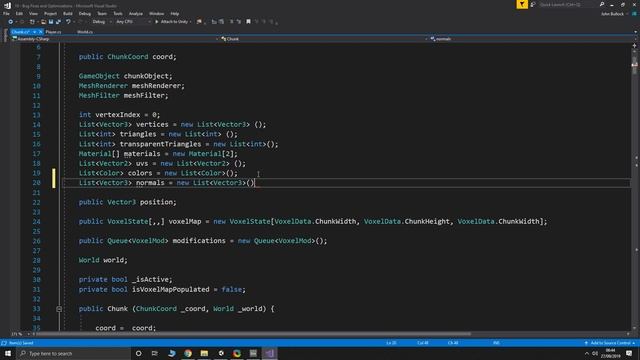Click the Find in Files toolbar icon

click(x=199, y=22)
